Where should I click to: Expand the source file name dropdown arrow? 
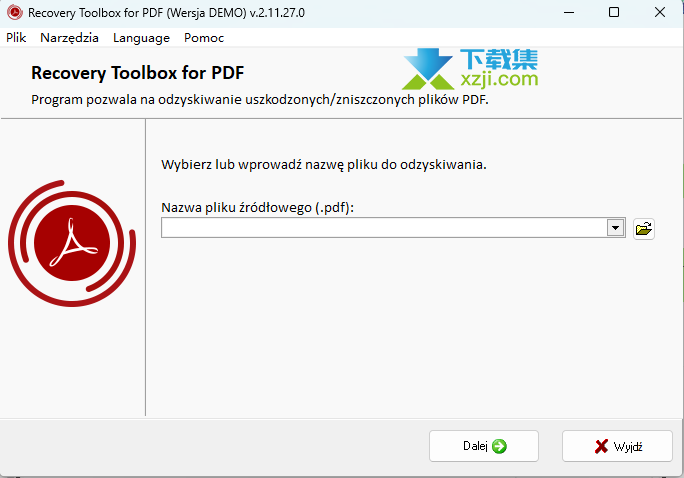[x=616, y=228]
